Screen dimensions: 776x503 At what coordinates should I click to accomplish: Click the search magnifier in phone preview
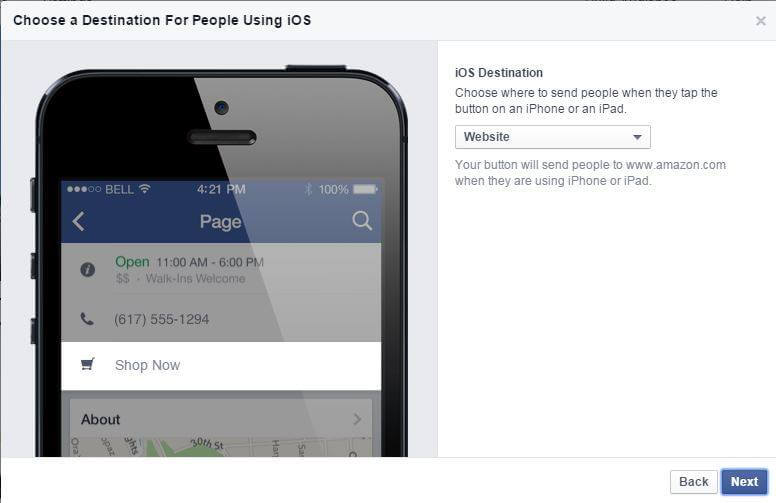(x=362, y=221)
